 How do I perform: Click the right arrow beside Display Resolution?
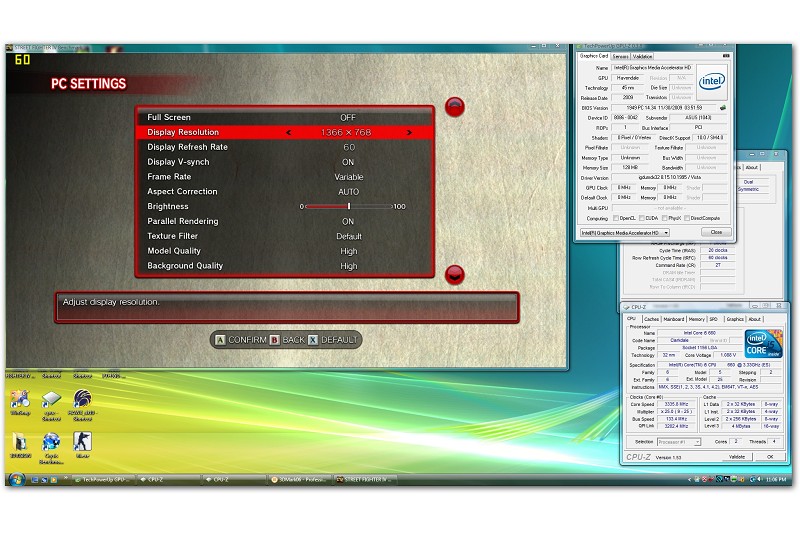tap(409, 133)
